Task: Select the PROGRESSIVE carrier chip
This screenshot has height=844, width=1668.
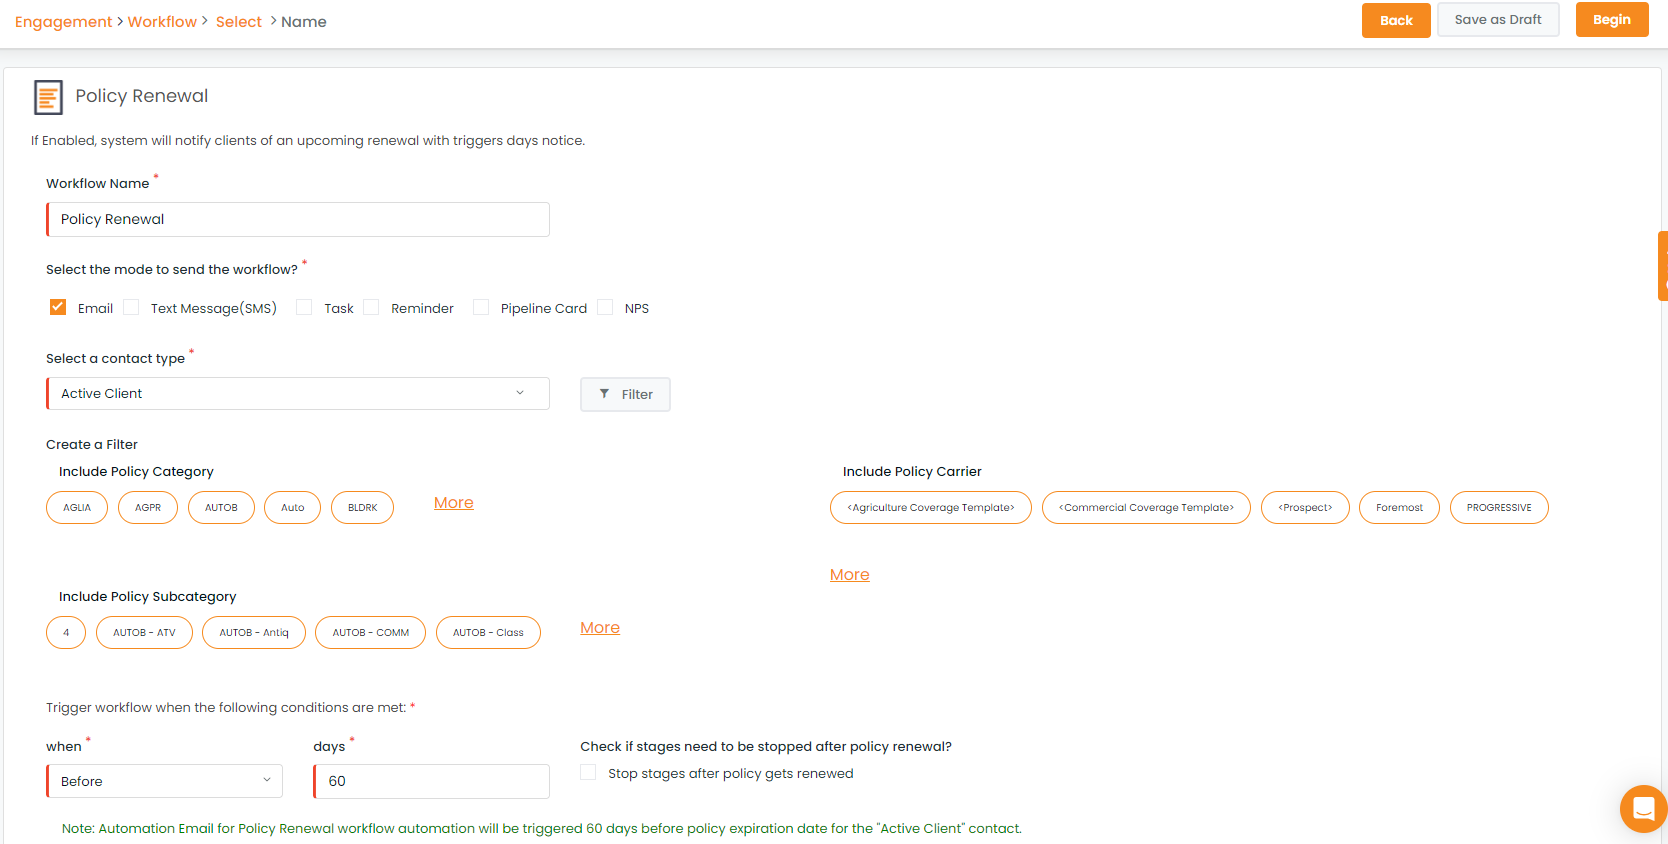Action: pos(1499,508)
